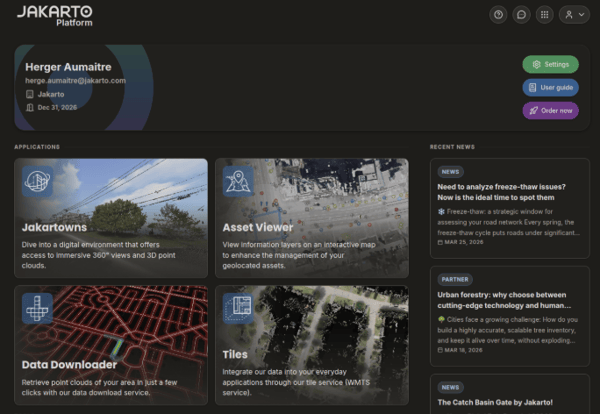
Task: Open the User guide button
Action: point(550,87)
